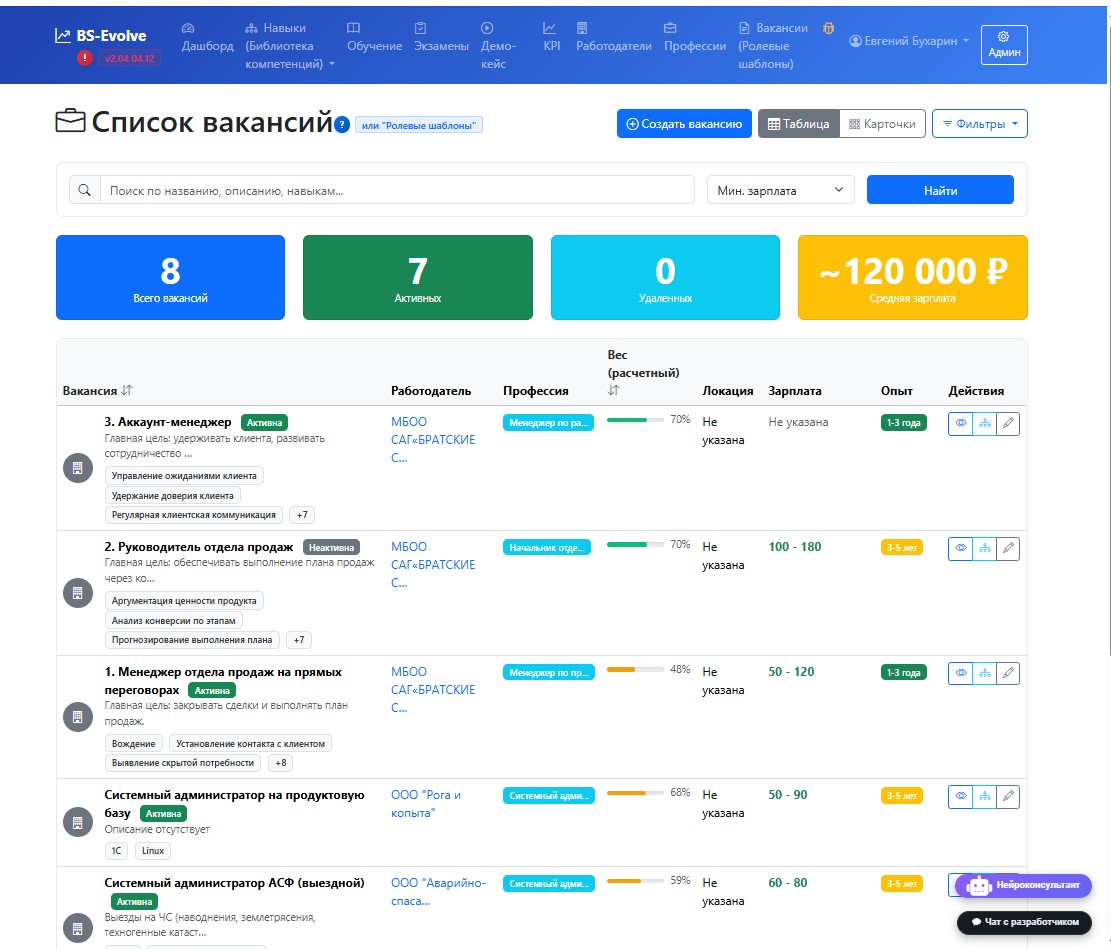Expand the +7 skills of Руководитель отдела продаж
The height and width of the screenshot is (949, 1111).
click(299, 639)
